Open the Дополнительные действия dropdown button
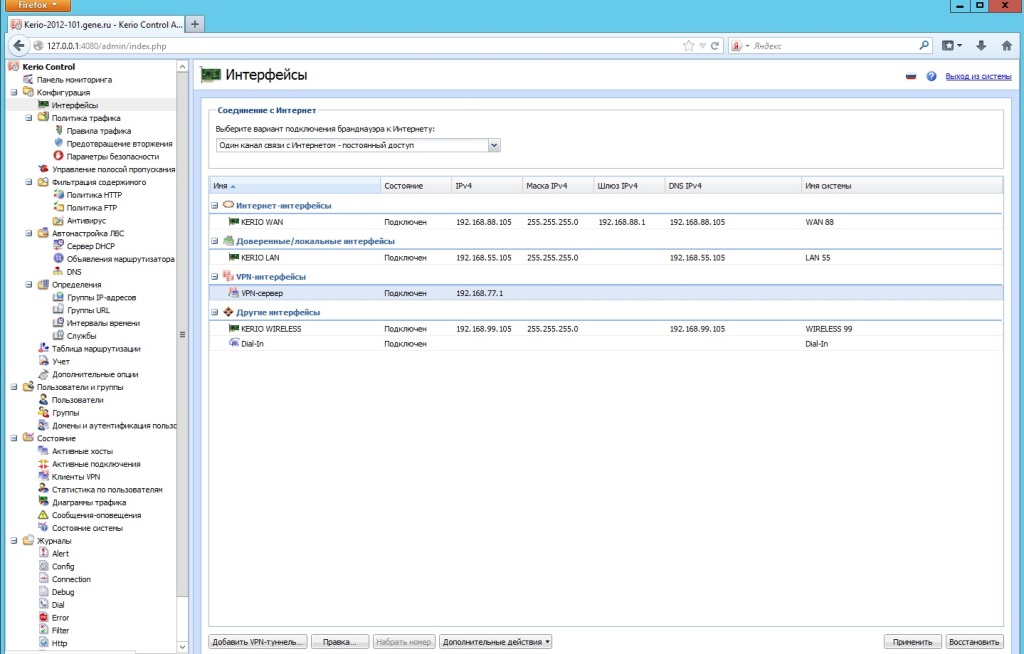 pyautogui.click(x=496, y=641)
